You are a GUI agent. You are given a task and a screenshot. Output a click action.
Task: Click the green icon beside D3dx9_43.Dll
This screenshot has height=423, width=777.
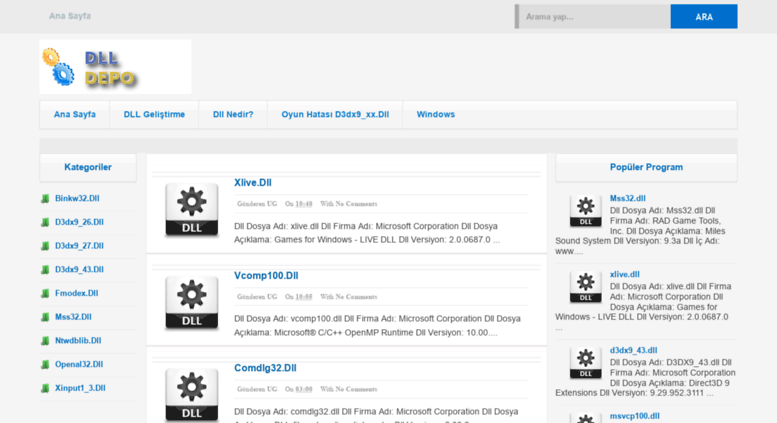click(45, 270)
